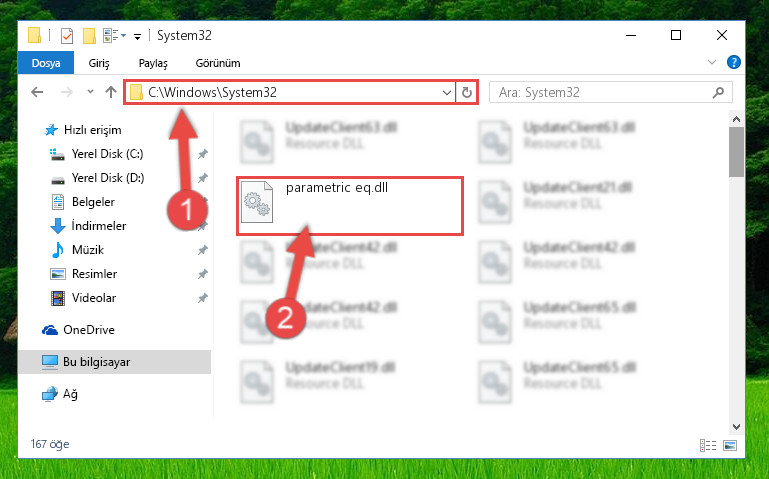This screenshot has width=769, height=479.
Task: Click the Properties quick access icon
Action: tap(67, 36)
